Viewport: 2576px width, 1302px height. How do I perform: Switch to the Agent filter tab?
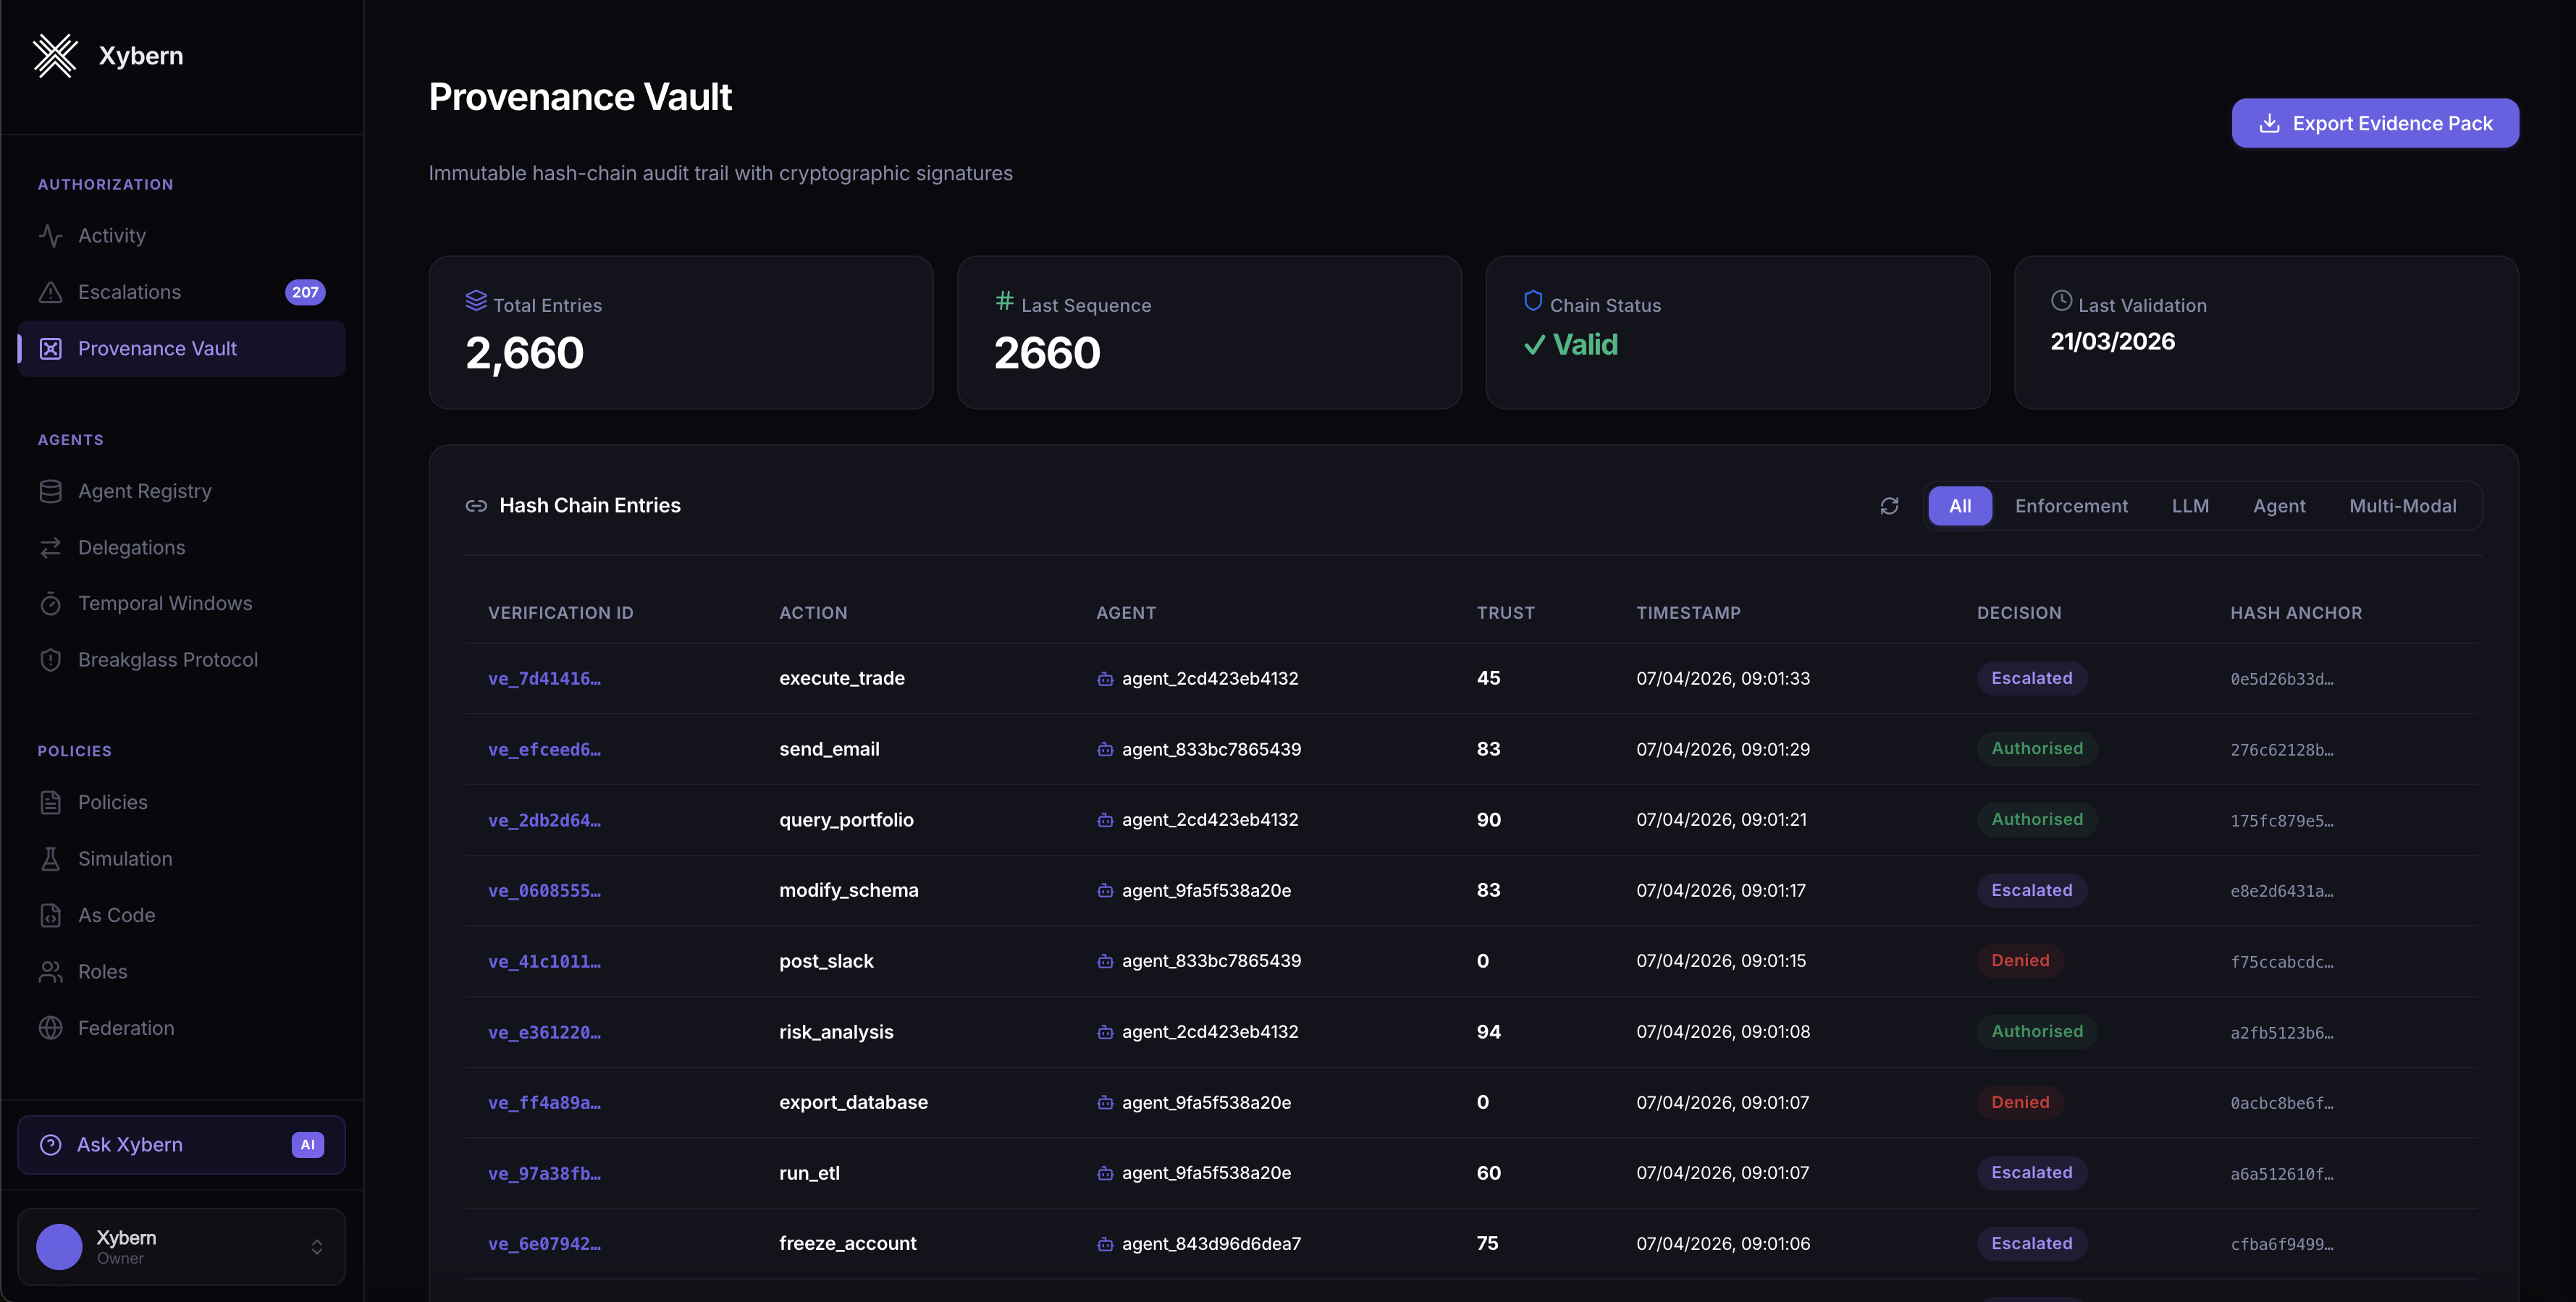point(2279,505)
